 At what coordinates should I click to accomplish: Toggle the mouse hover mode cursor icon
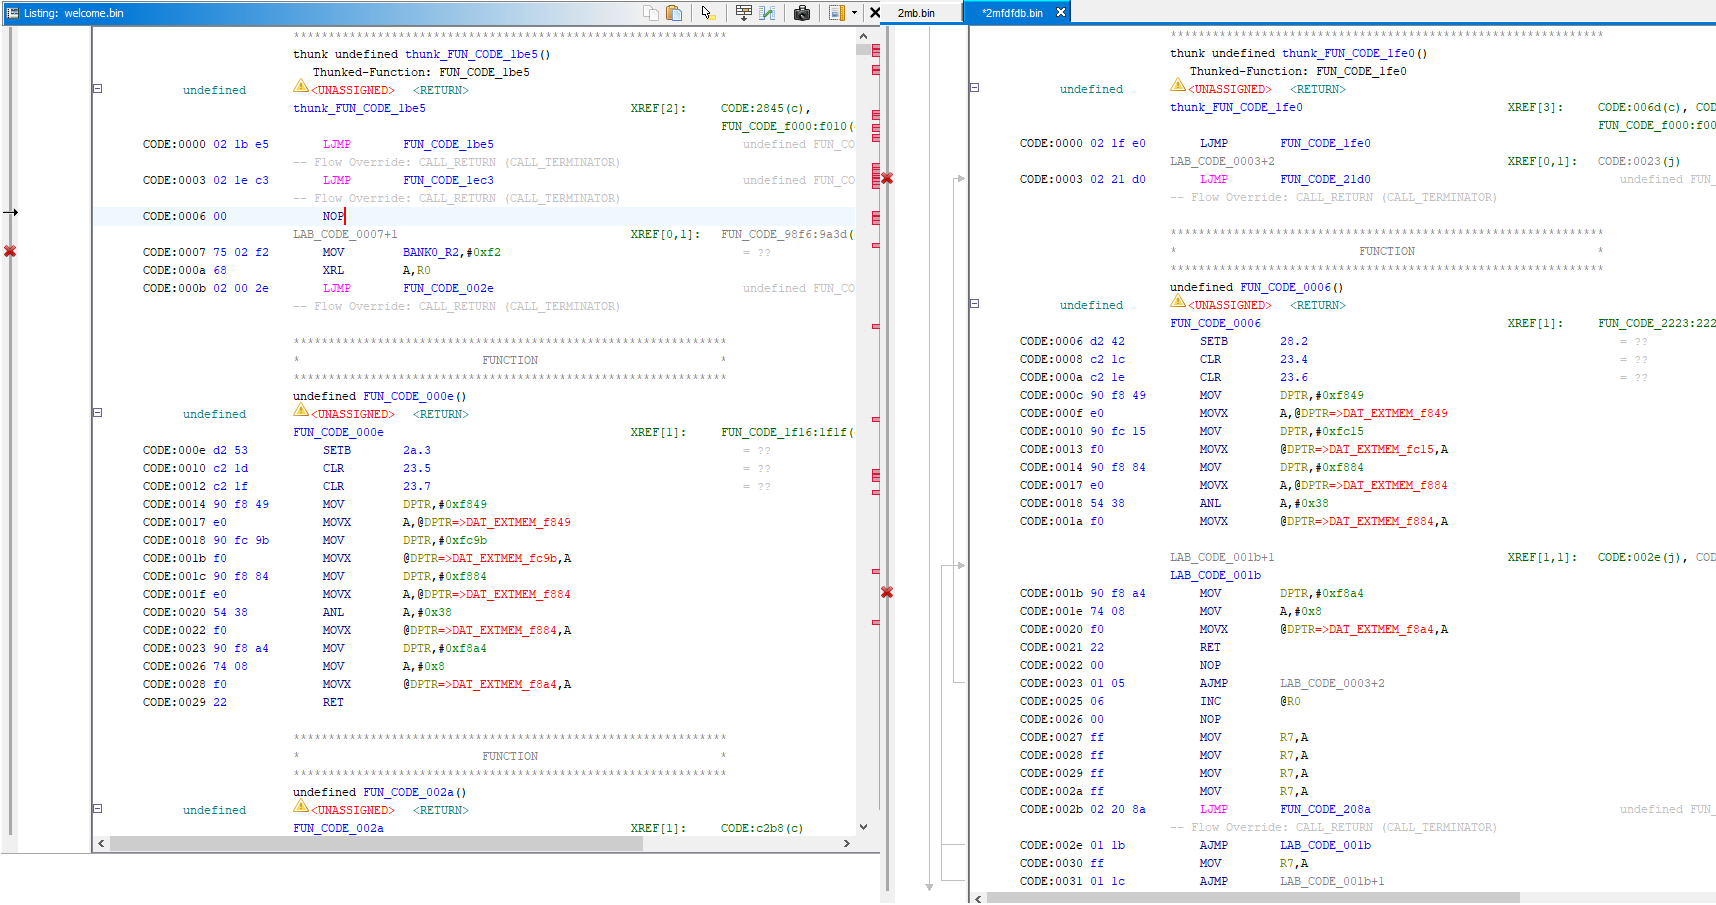click(708, 13)
